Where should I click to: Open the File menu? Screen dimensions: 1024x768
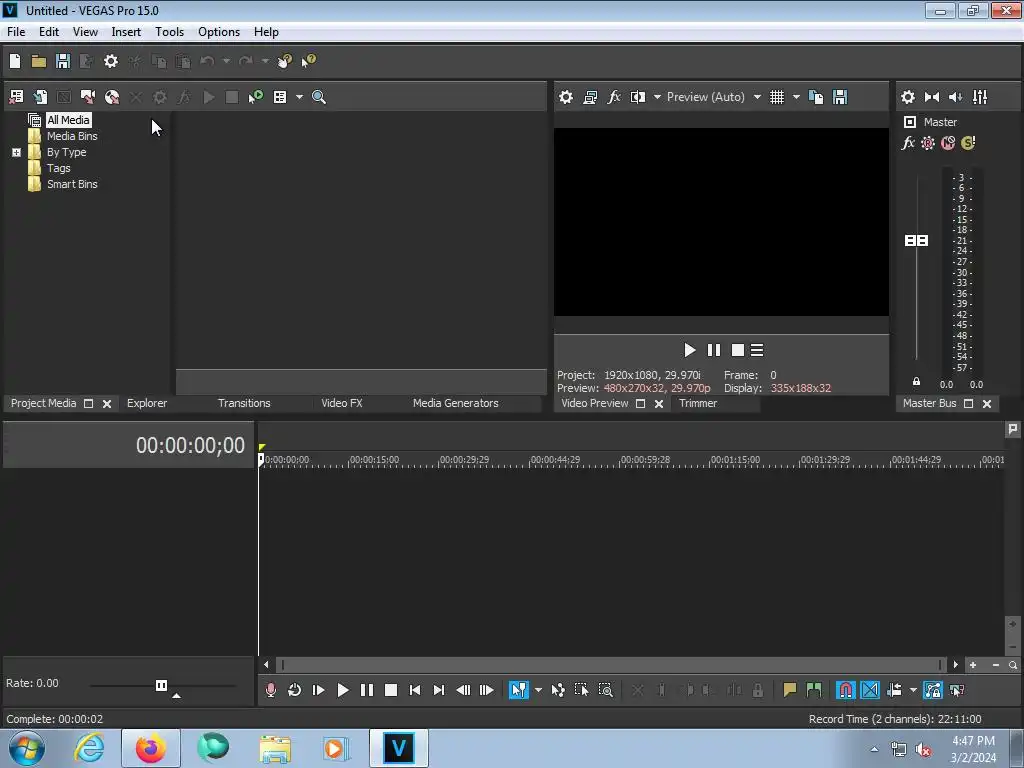16,32
